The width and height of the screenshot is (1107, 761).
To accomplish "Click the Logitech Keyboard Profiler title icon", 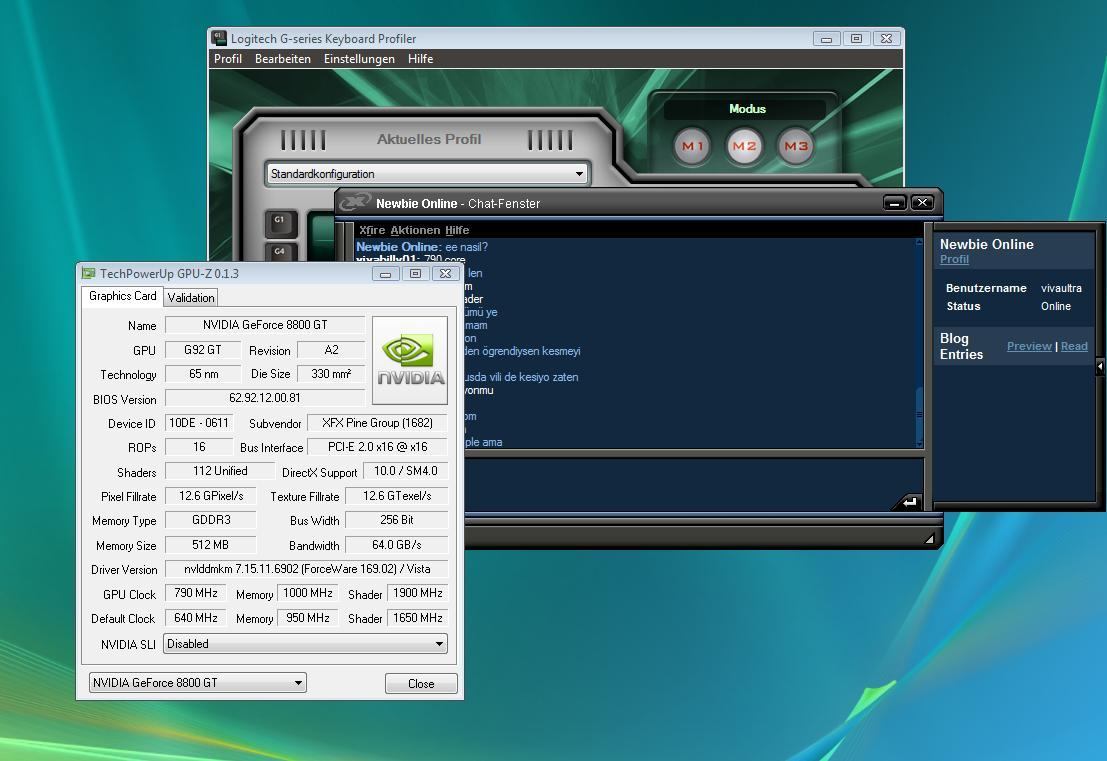I will (220, 38).
